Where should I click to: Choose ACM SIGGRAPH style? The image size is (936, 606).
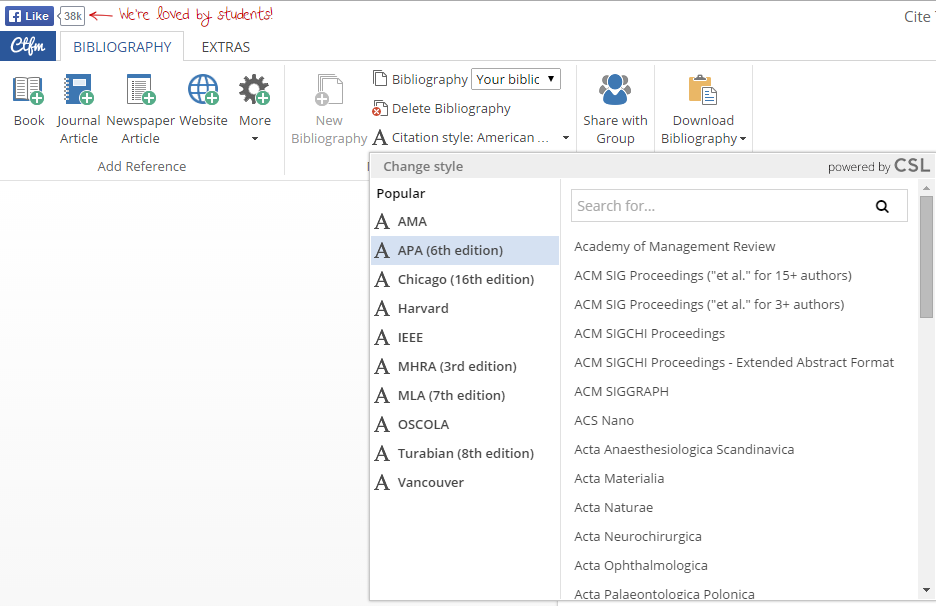click(621, 392)
